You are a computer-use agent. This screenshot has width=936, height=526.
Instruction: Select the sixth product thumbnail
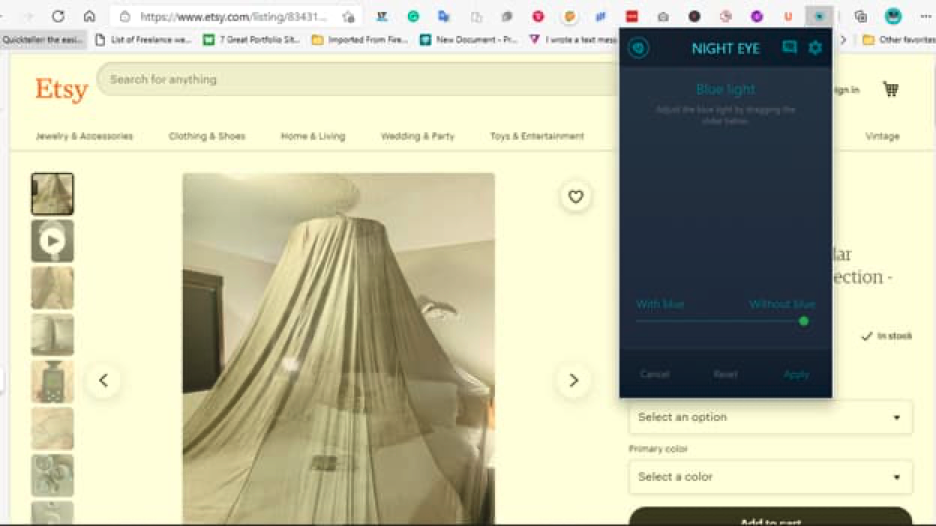53,429
